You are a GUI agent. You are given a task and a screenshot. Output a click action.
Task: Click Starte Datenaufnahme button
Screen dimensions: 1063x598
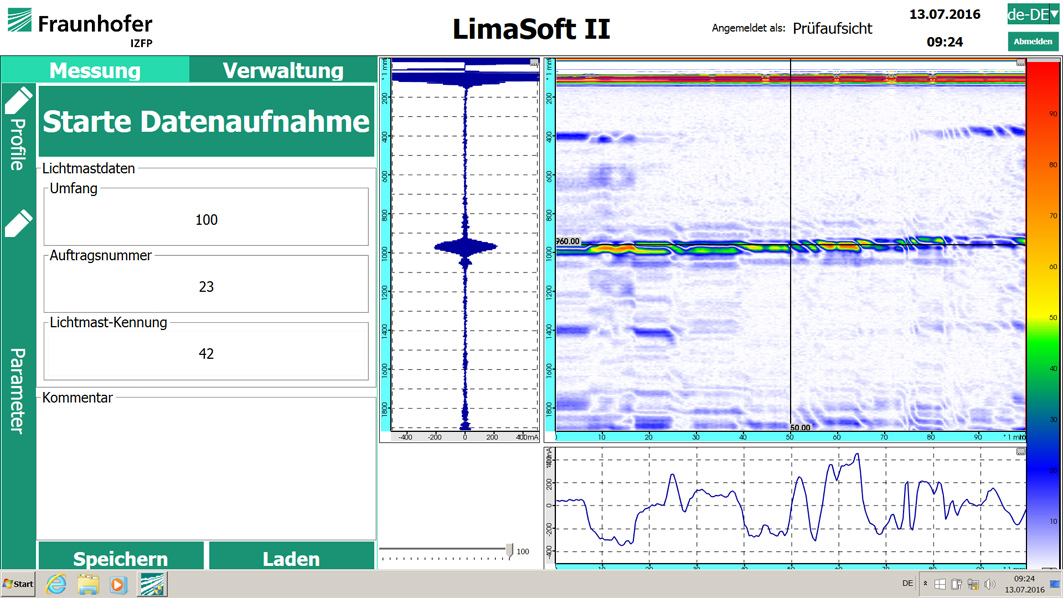[206, 121]
